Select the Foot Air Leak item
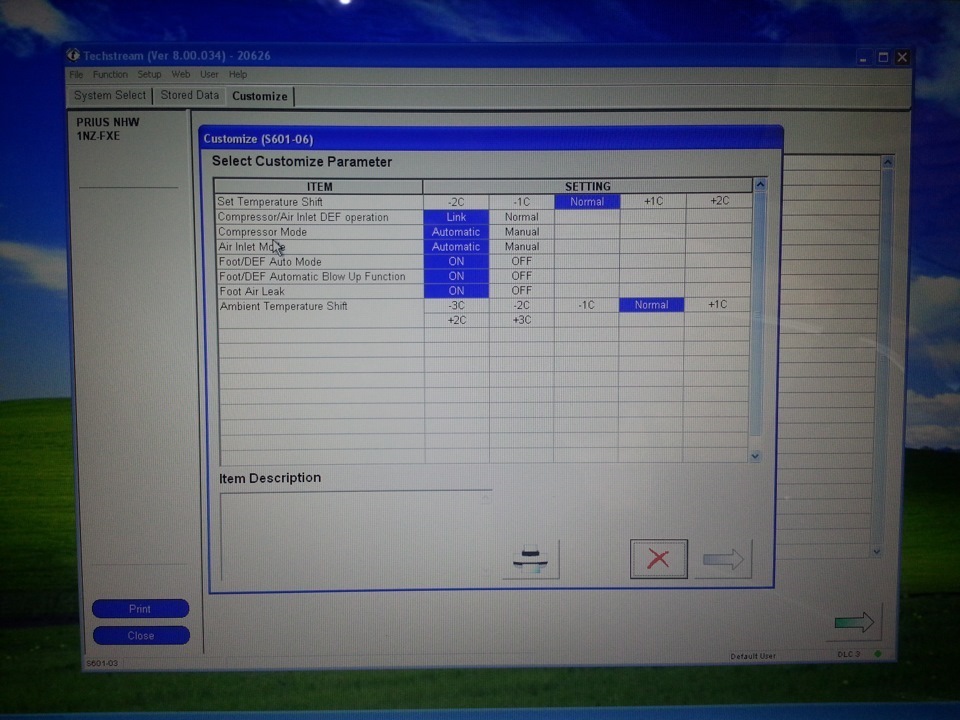 [321, 291]
